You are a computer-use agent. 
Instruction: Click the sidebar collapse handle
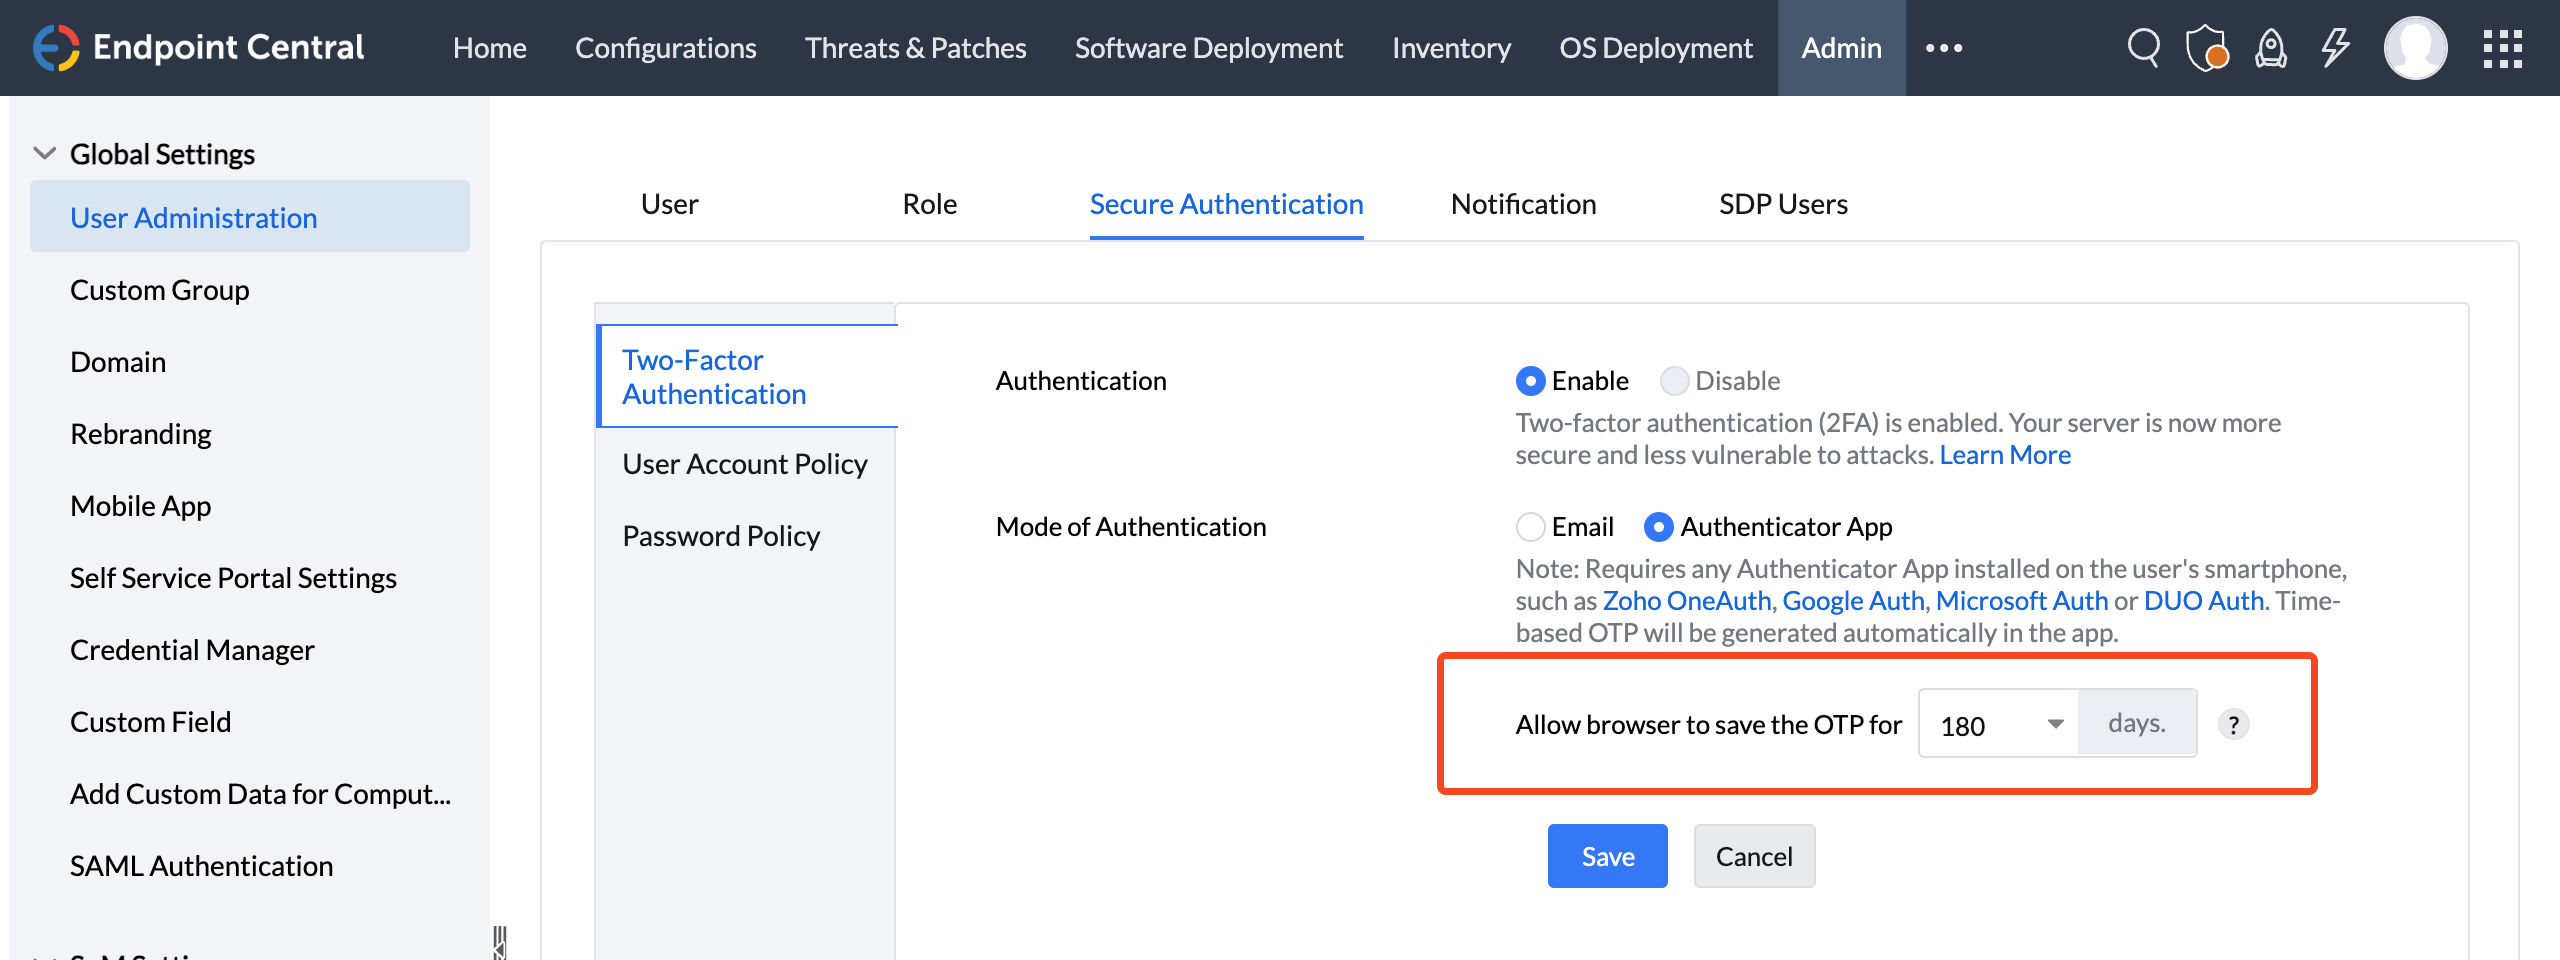[x=500, y=942]
